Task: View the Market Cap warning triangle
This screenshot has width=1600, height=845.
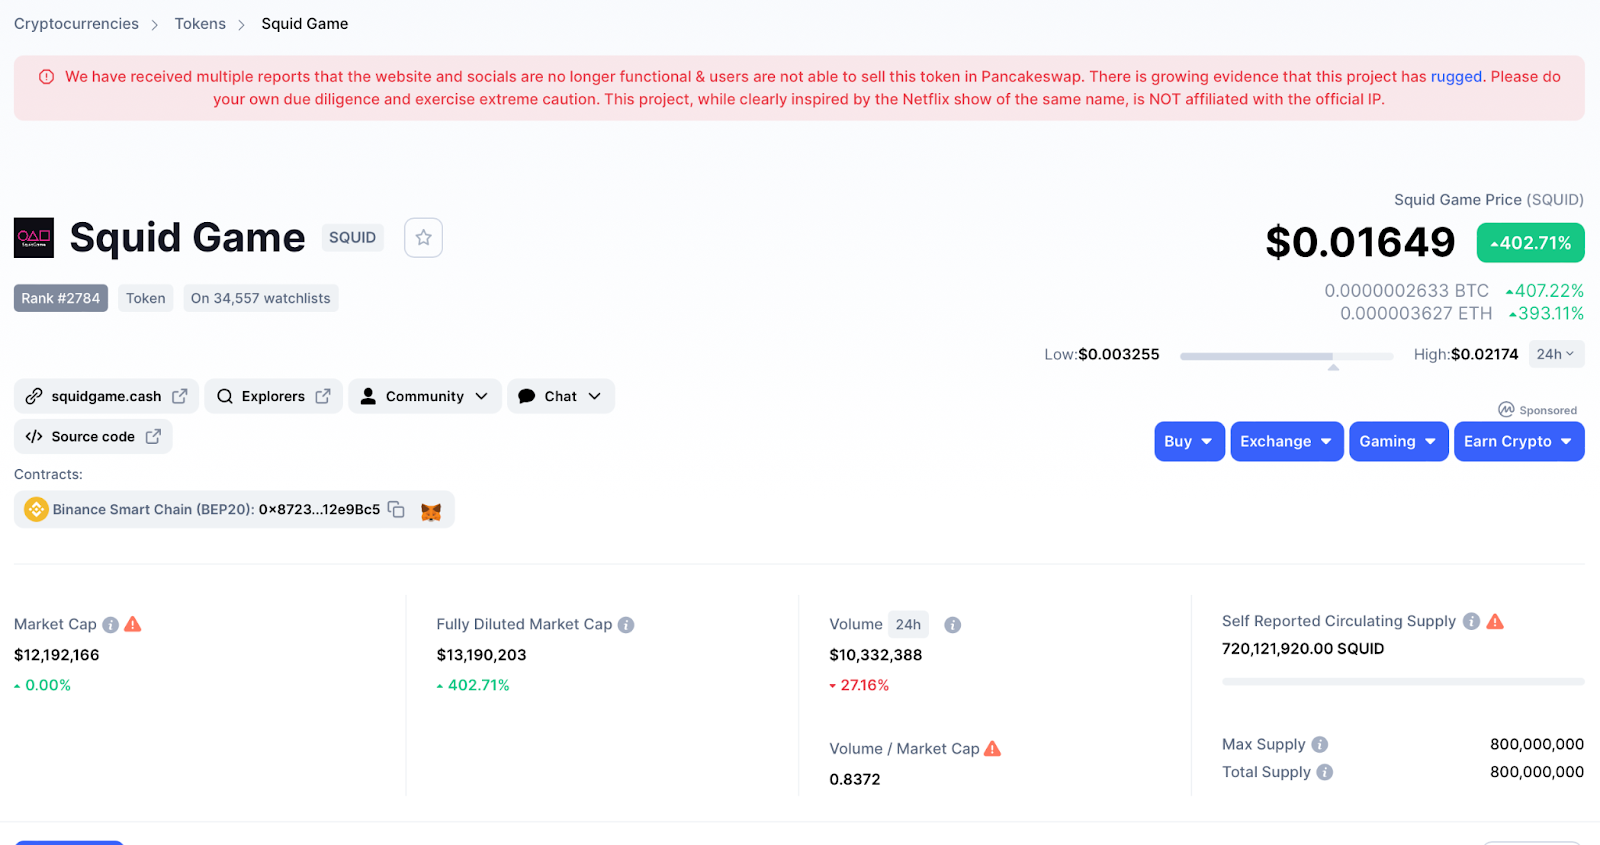Action: point(133,624)
